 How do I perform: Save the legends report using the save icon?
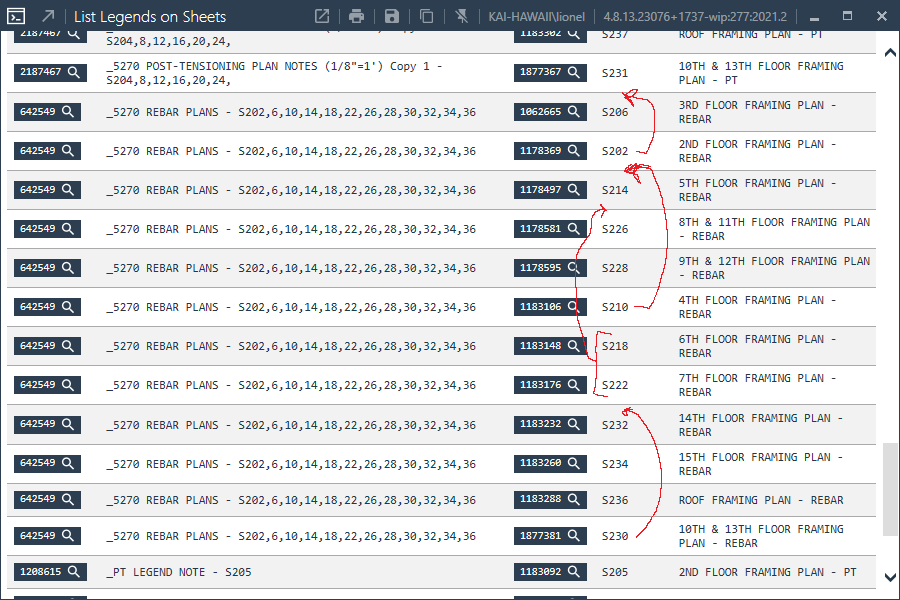coord(391,16)
